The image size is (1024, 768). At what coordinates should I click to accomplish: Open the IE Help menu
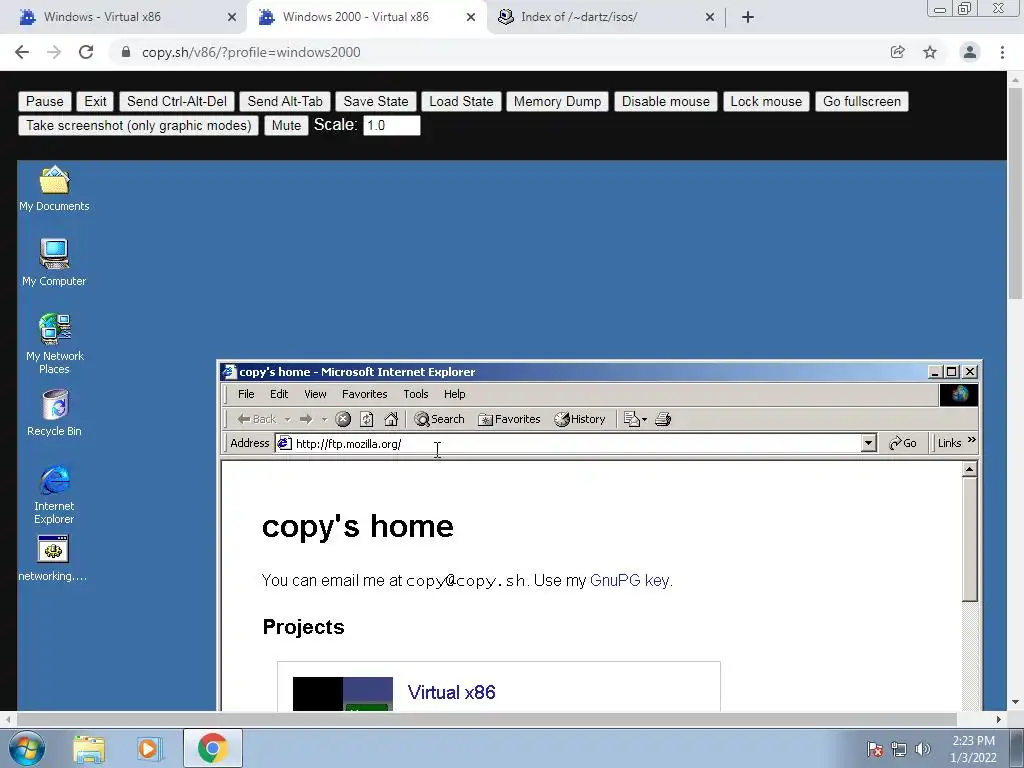click(x=455, y=394)
